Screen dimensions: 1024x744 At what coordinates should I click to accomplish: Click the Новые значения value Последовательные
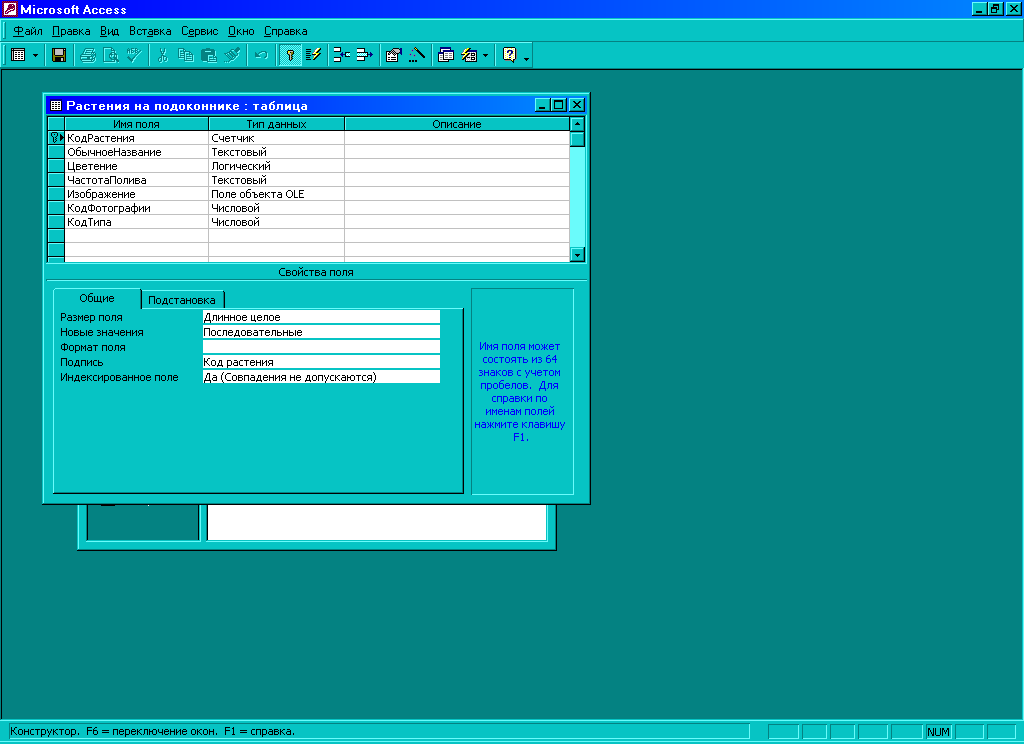coord(321,332)
